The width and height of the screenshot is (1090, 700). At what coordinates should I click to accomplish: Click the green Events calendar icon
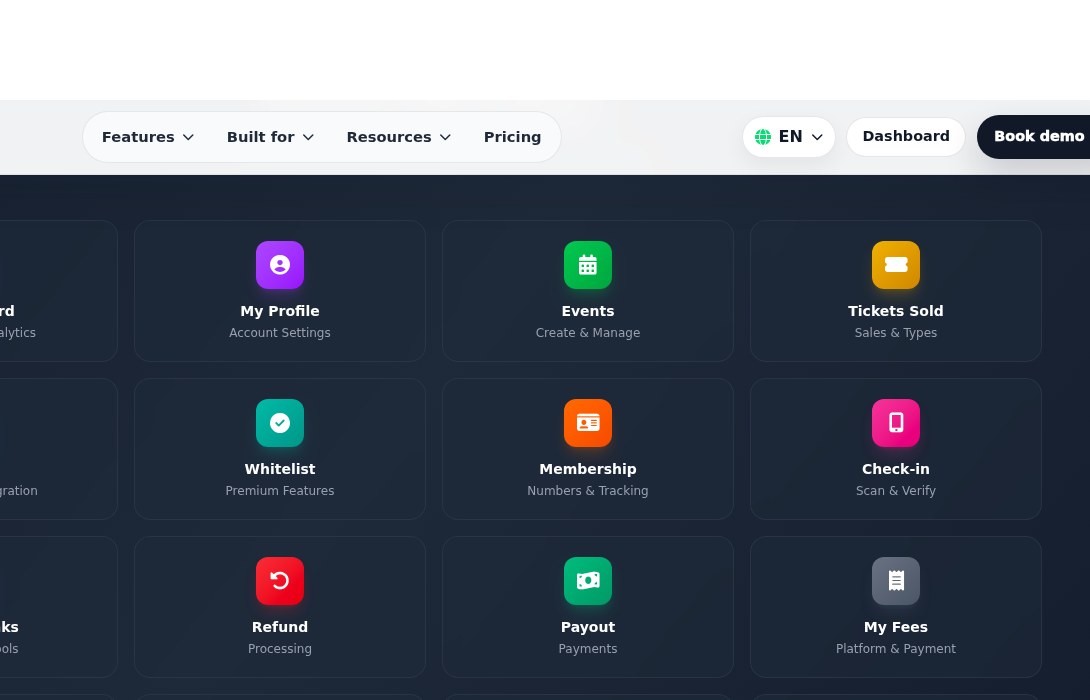pyautogui.click(x=587, y=265)
